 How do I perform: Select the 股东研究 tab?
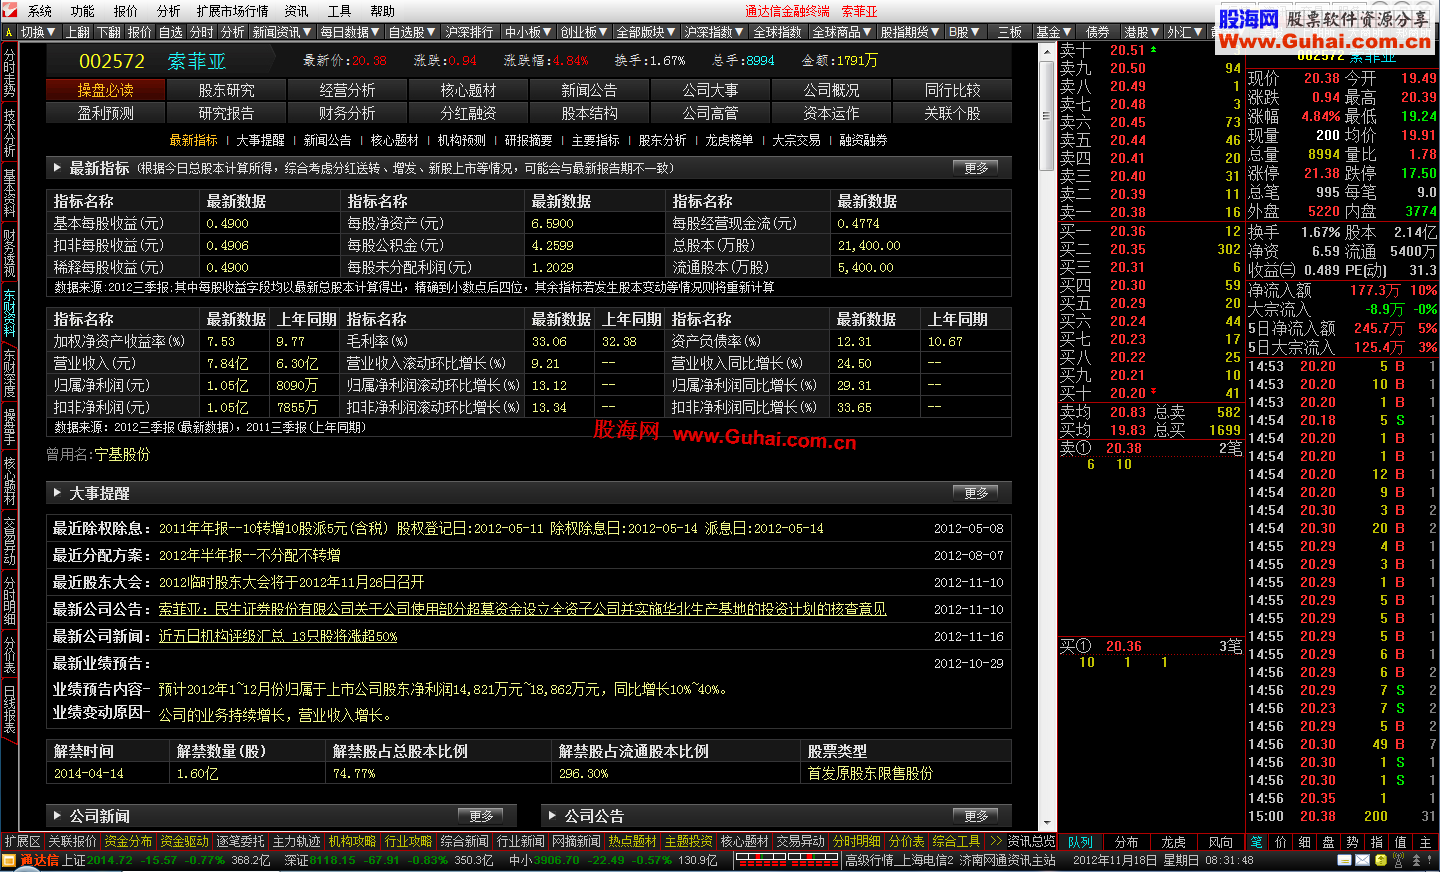pyautogui.click(x=227, y=90)
